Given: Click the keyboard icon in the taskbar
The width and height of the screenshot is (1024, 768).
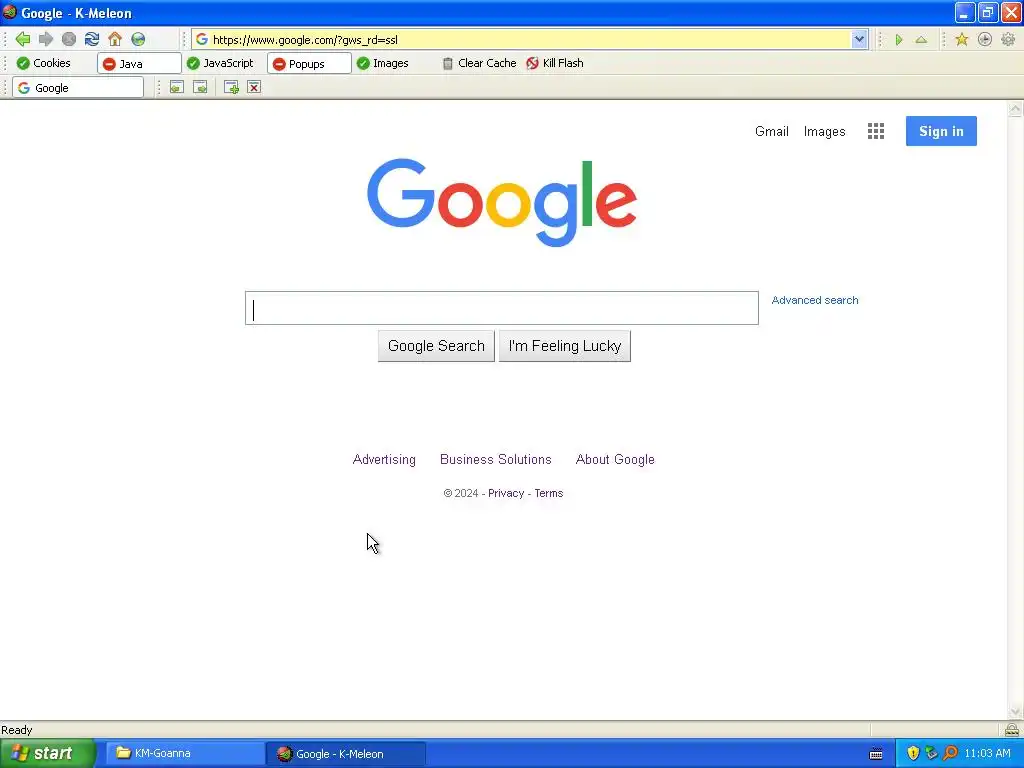Looking at the screenshot, I should (876, 754).
